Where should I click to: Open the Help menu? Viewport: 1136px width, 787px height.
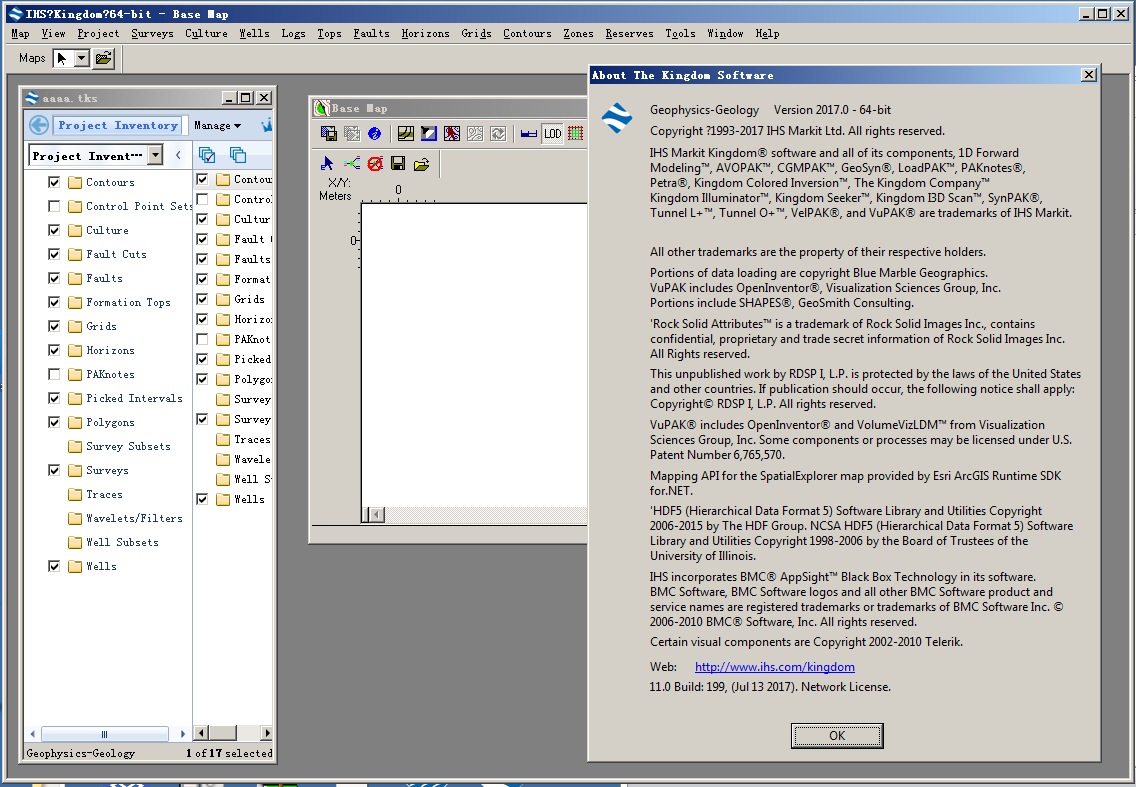click(767, 33)
